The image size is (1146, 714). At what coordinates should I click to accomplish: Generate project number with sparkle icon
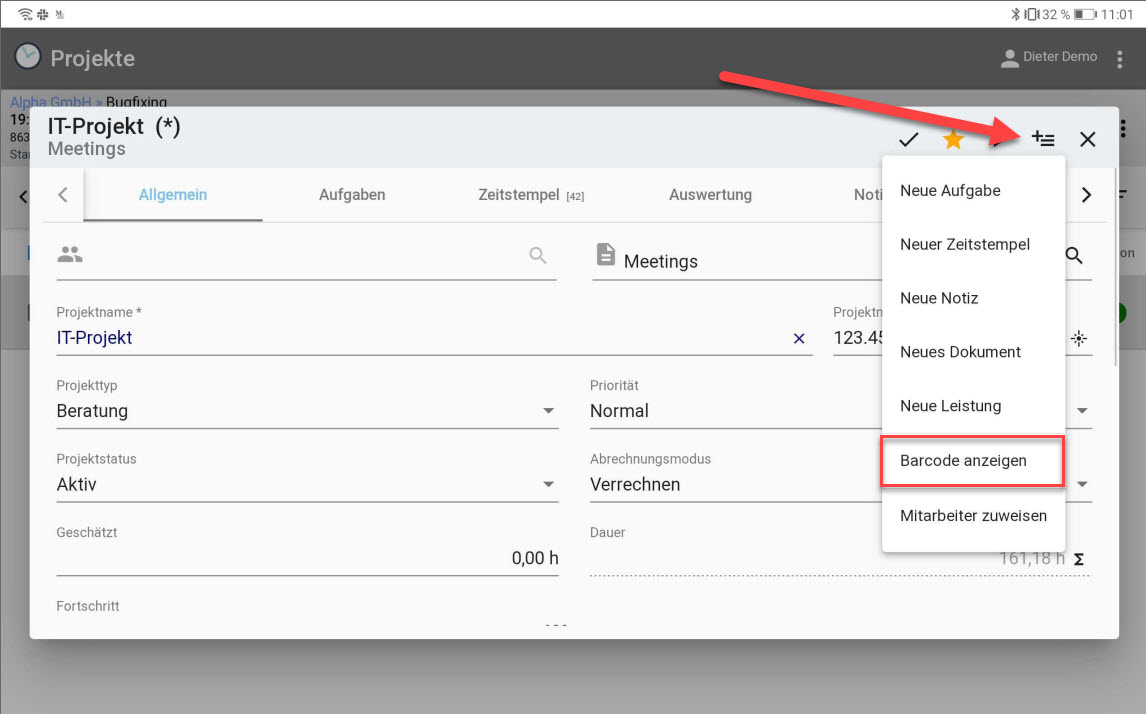click(1079, 338)
